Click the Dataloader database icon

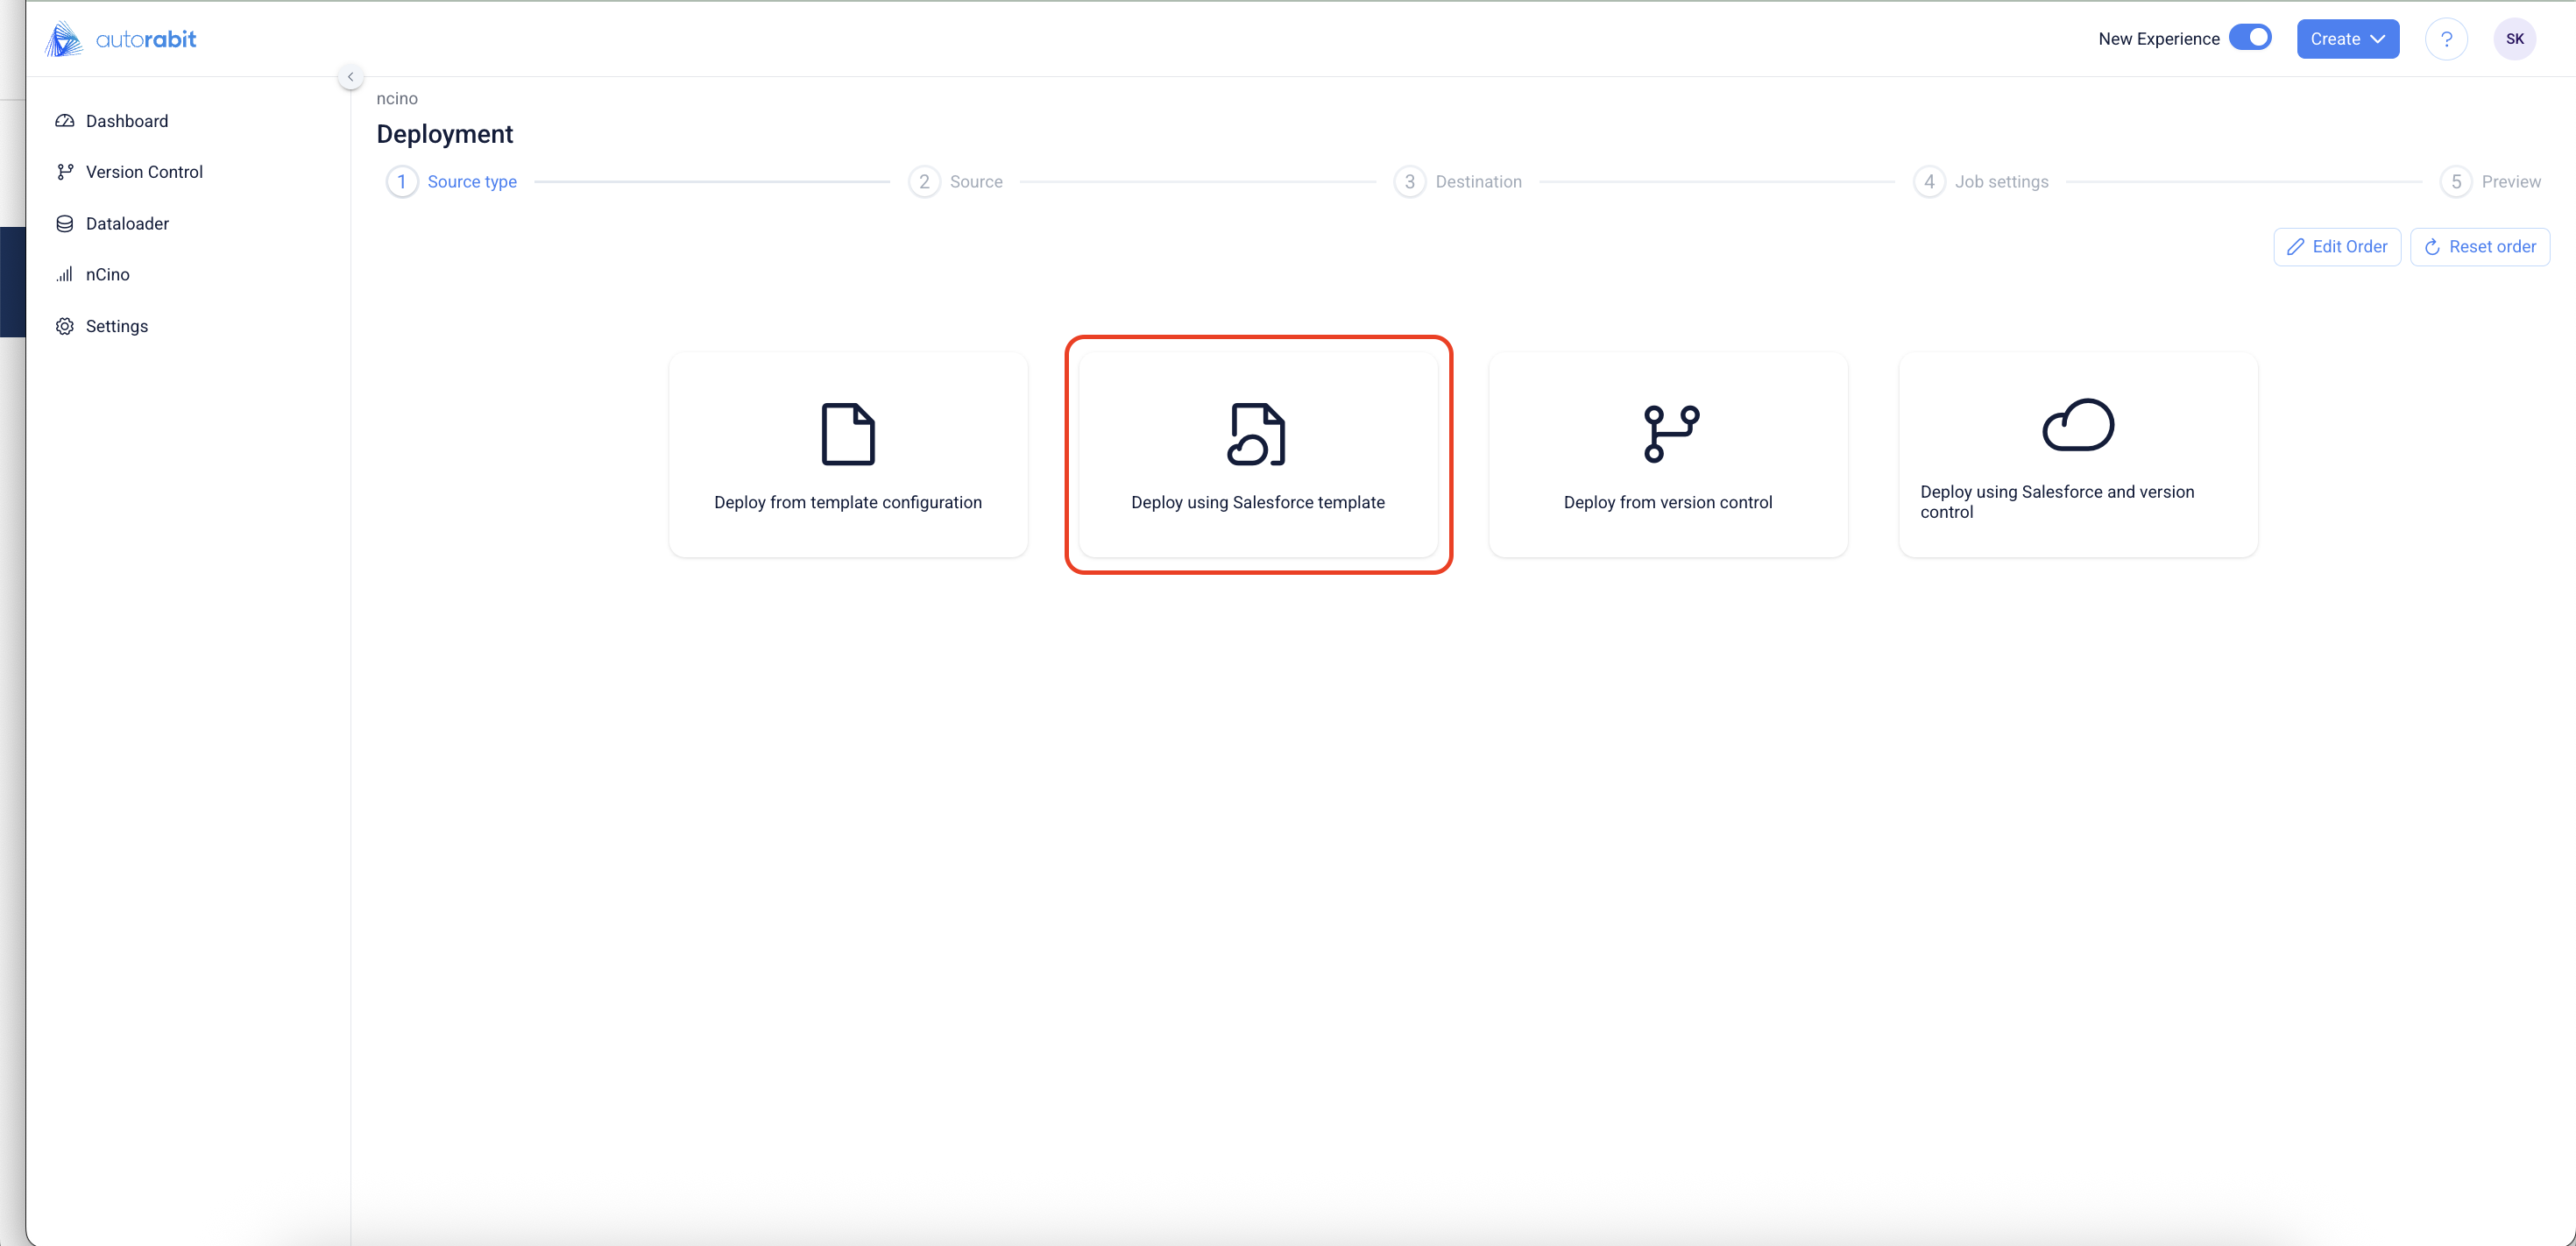click(x=65, y=224)
